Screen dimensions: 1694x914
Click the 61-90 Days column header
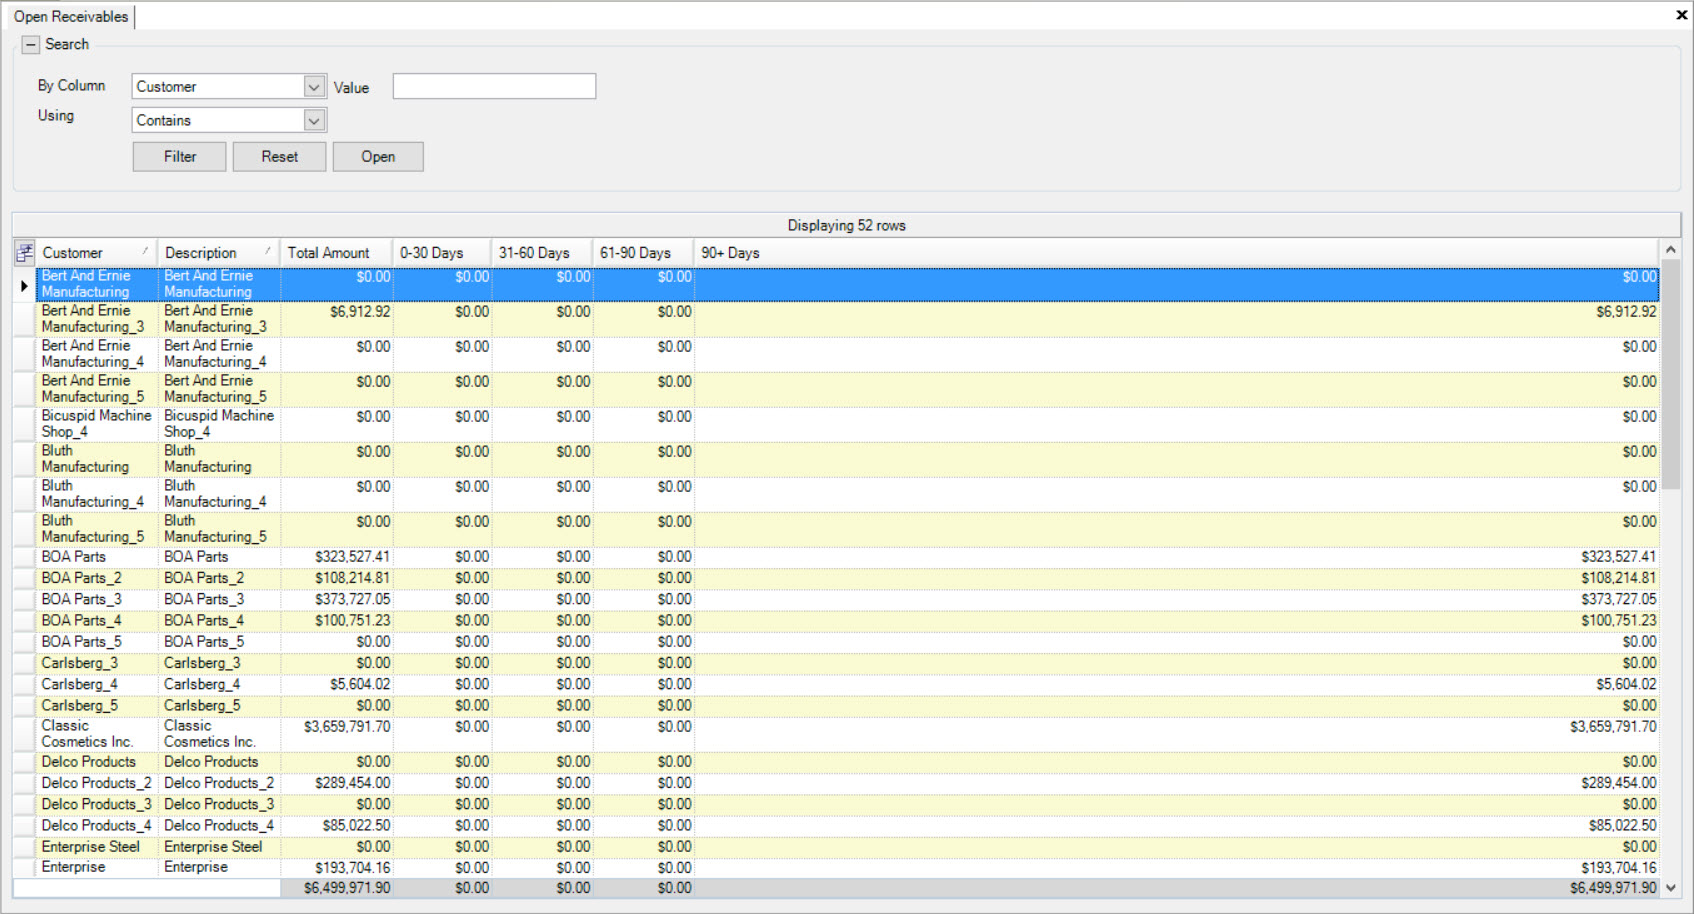pyautogui.click(x=643, y=253)
